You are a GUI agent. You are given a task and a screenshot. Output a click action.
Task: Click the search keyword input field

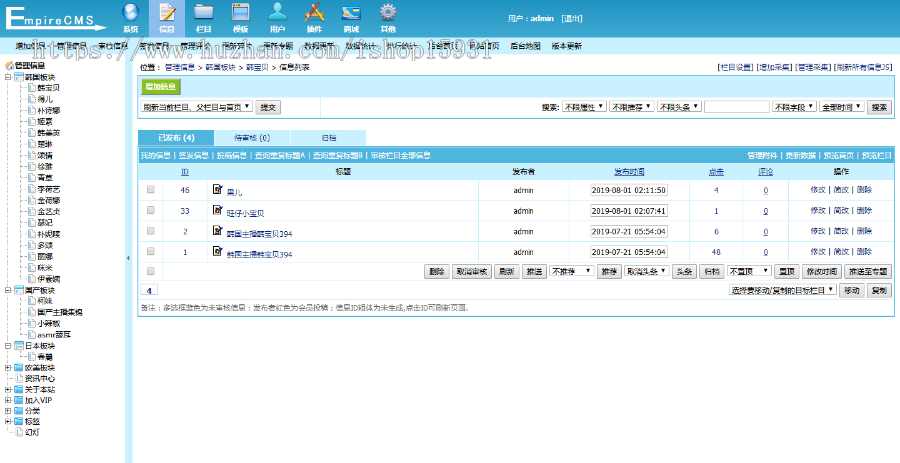[737, 107]
